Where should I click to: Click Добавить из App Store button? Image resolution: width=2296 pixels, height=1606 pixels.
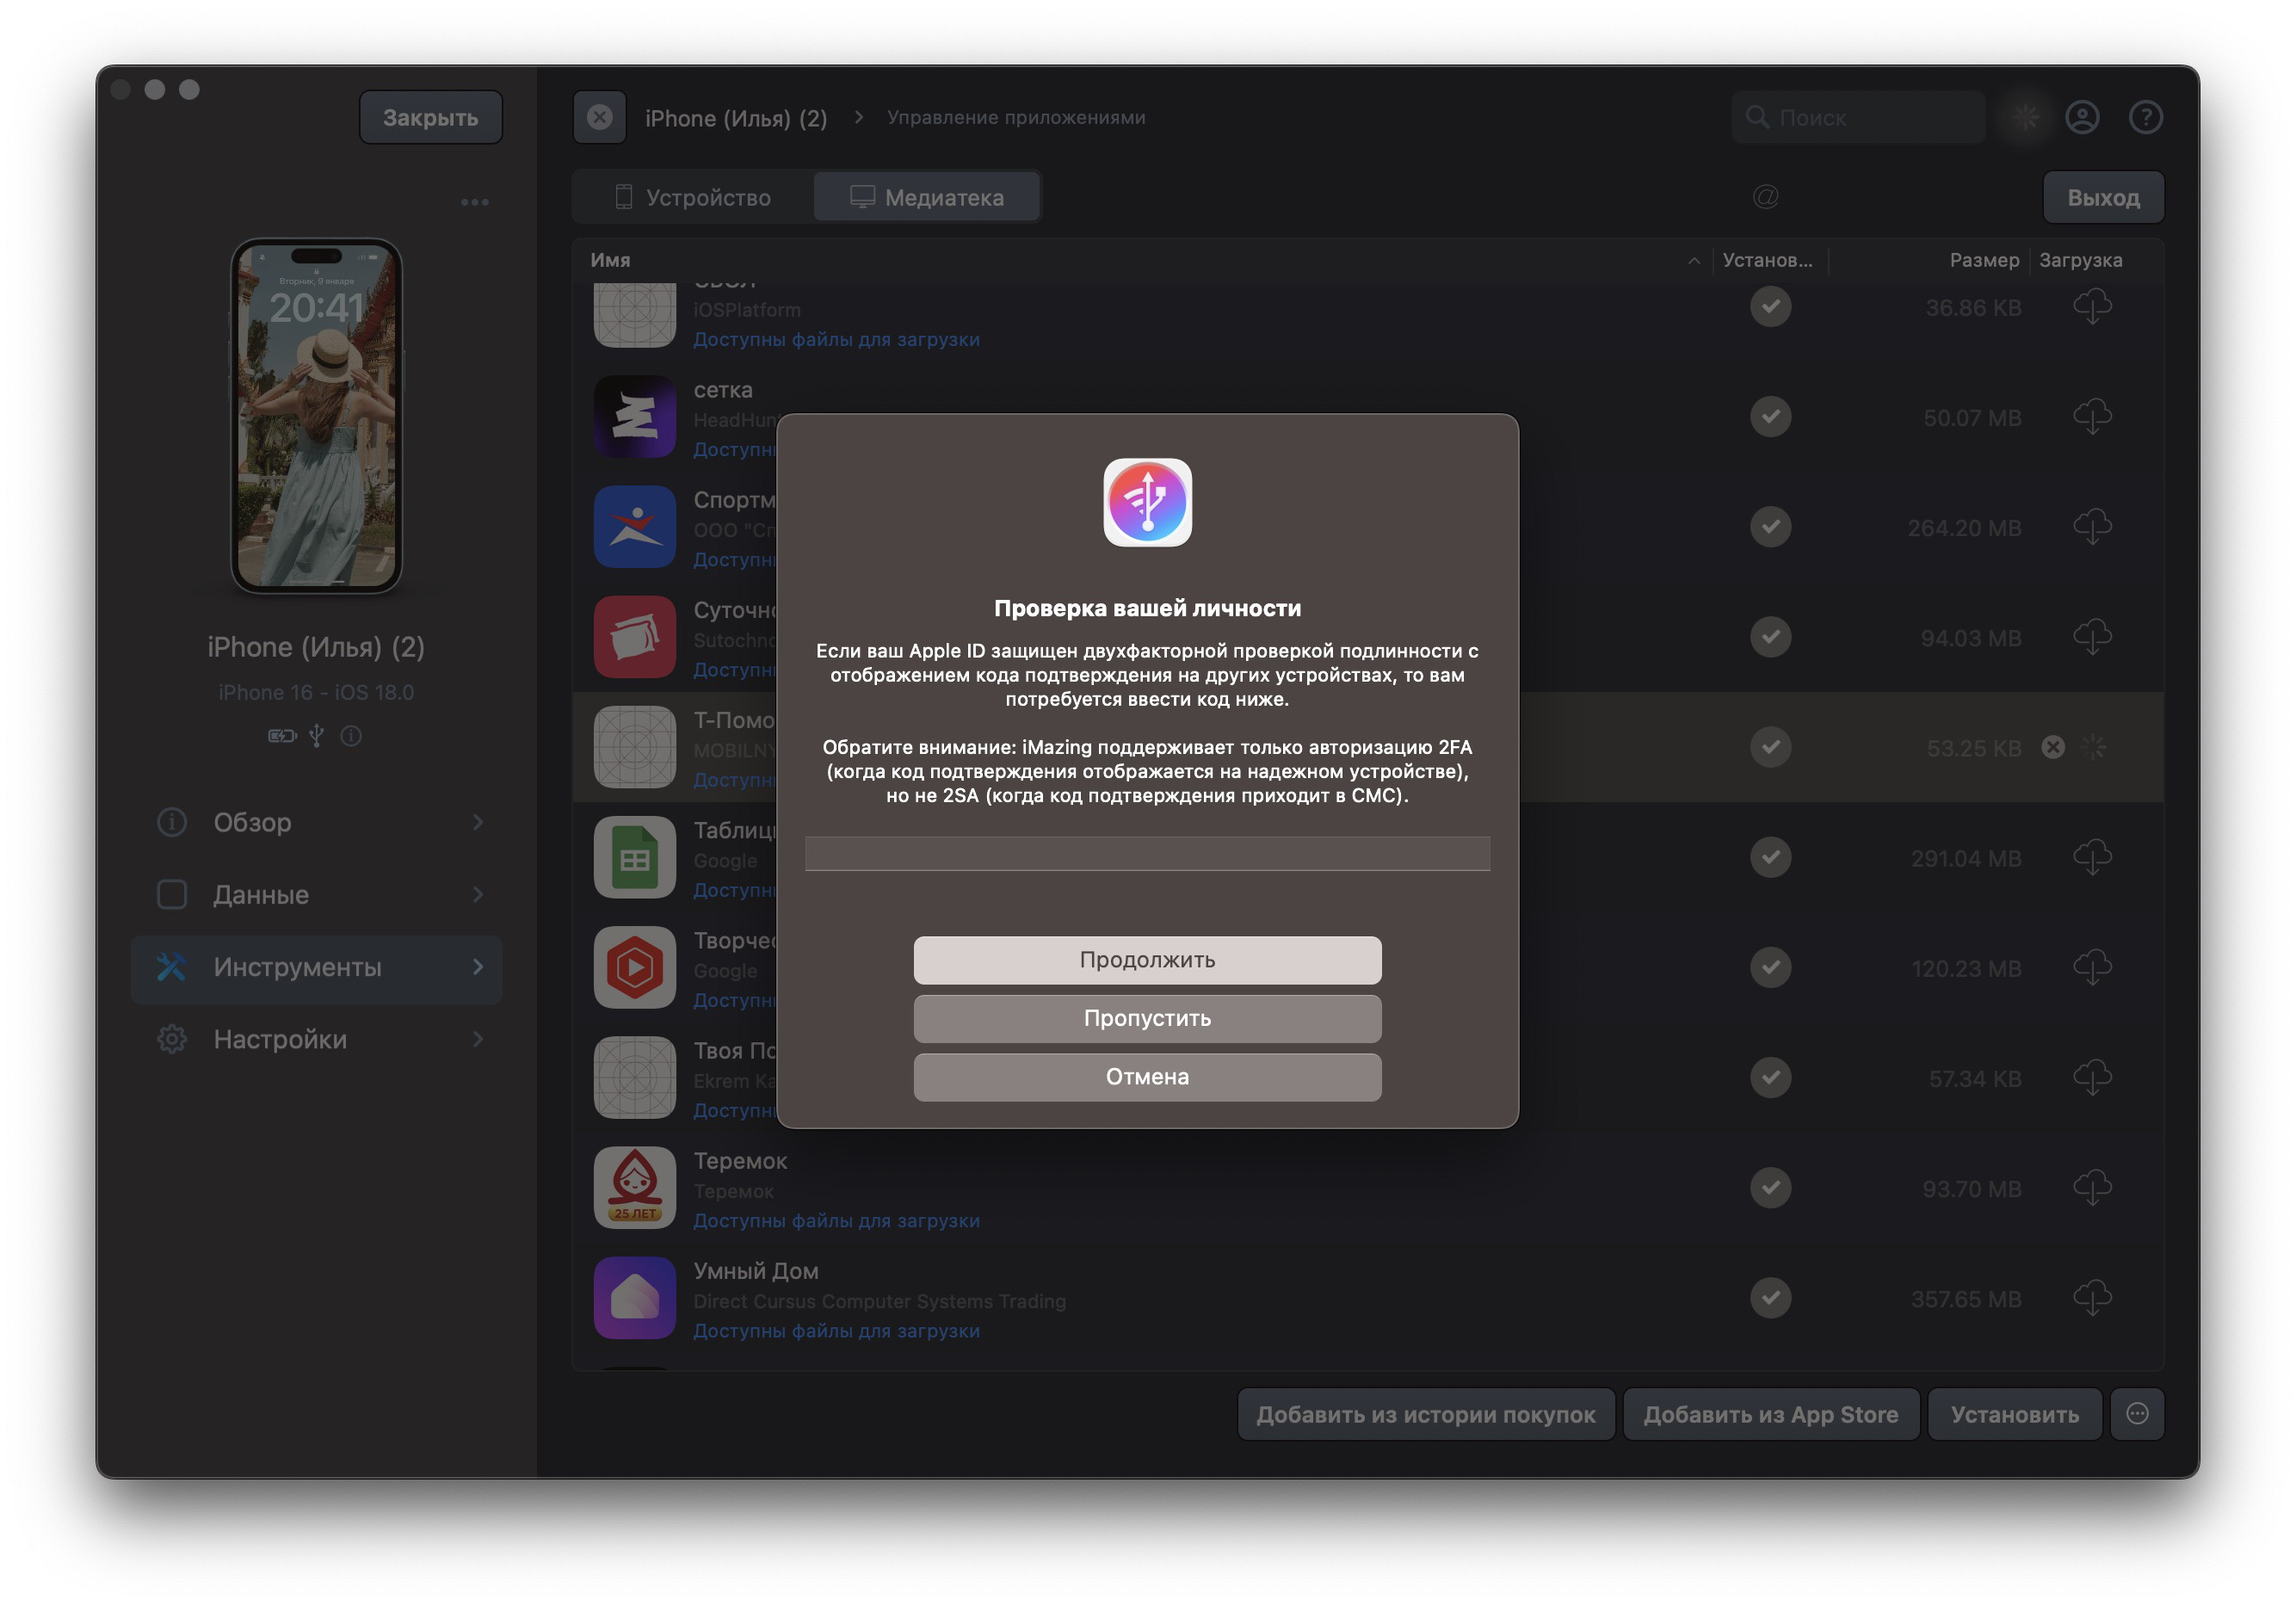[x=1771, y=1414]
